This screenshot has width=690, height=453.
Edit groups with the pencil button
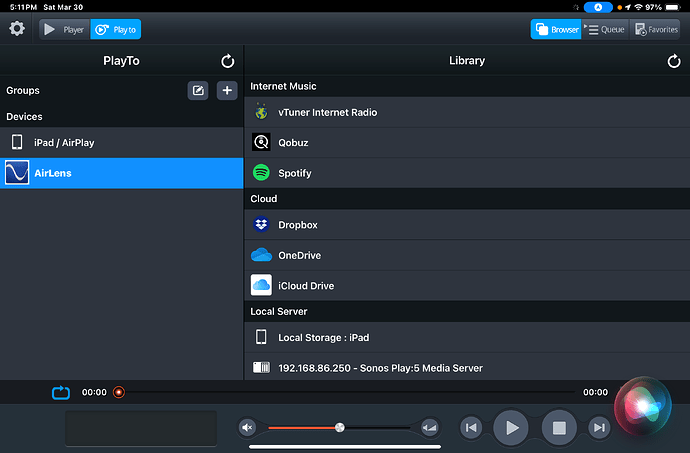(198, 90)
